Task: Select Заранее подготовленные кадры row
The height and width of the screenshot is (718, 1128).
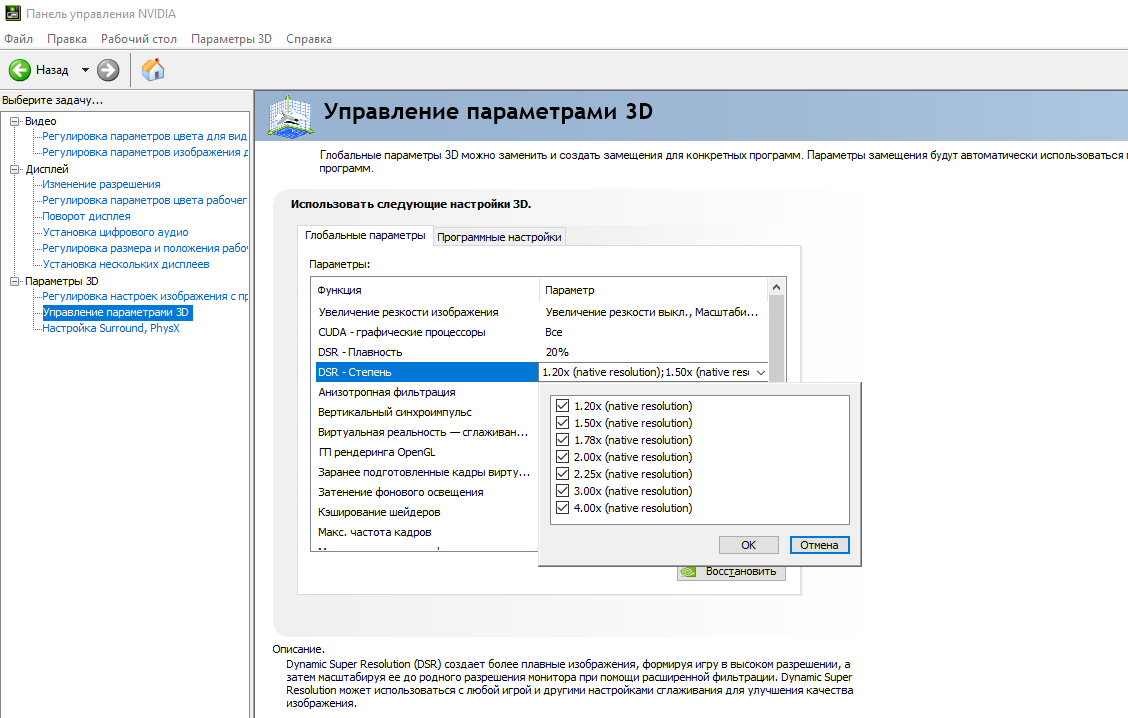Action: (x=427, y=473)
